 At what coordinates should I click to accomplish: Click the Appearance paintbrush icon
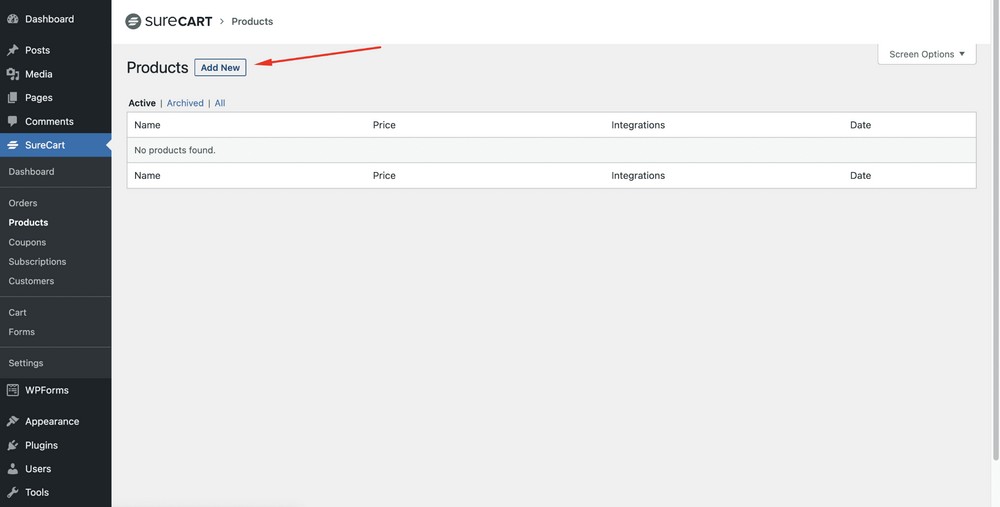point(13,422)
